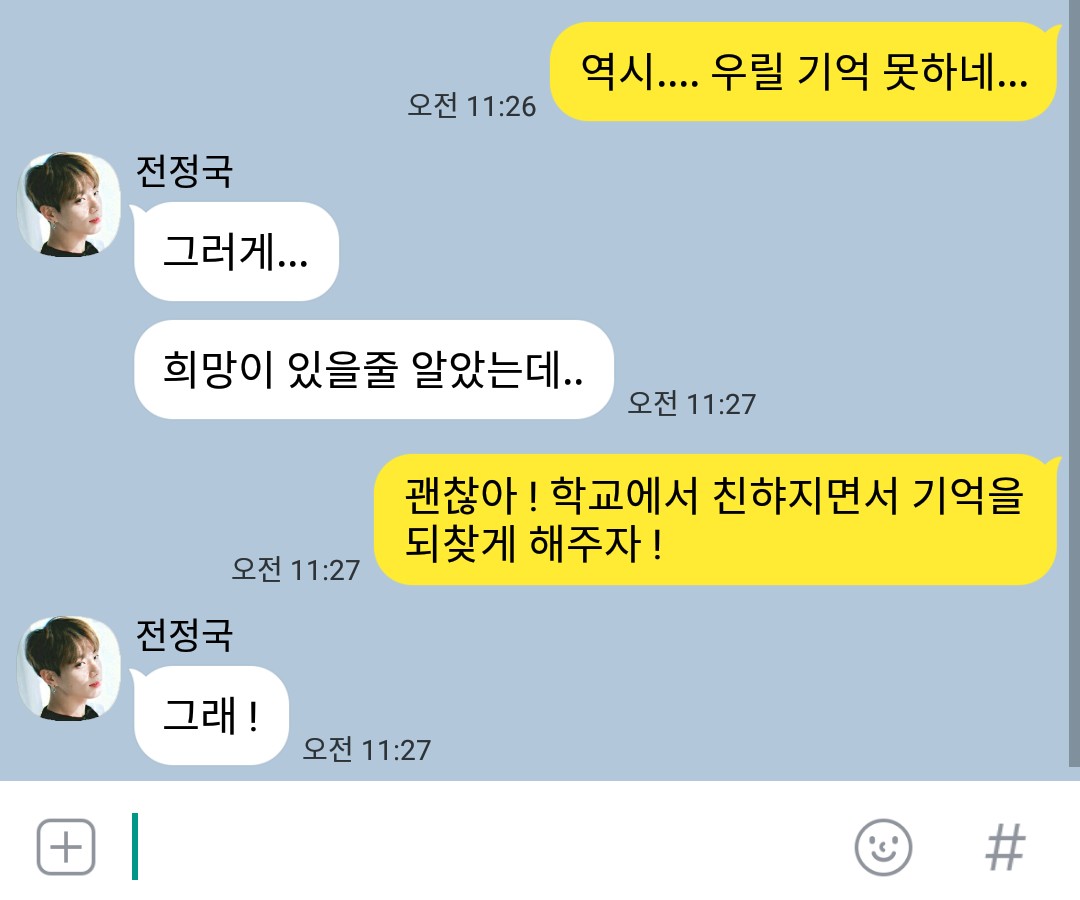Image resolution: width=1080 pixels, height=900 pixels.
Task: Tap the lower 전정국 sender name
Action: pyautogui.click(x=184, y=635)
